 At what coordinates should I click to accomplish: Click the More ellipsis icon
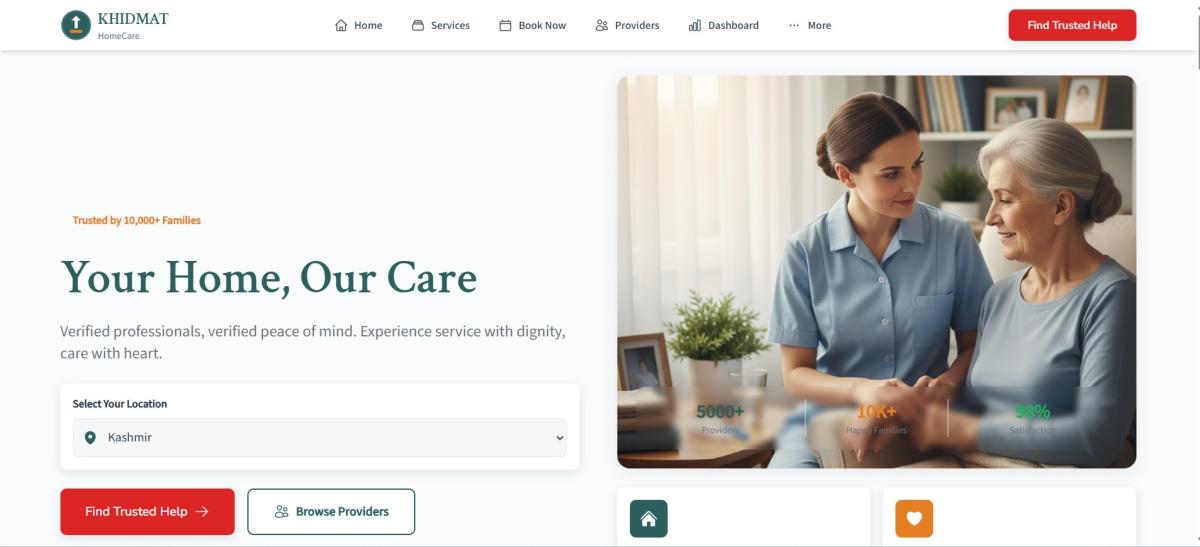[794, 25]
